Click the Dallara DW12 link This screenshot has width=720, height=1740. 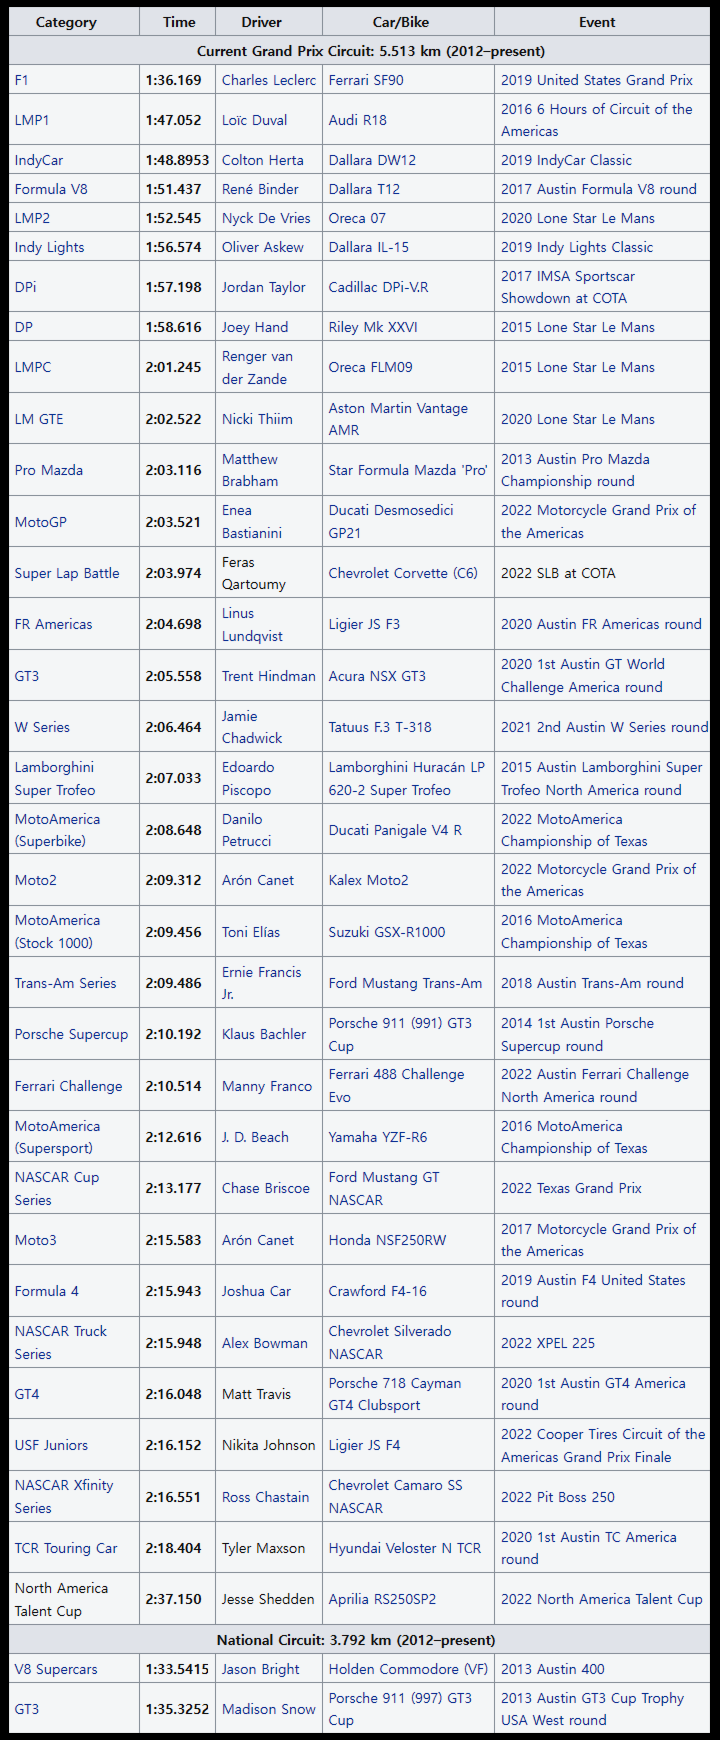click(x=372, y=160)
